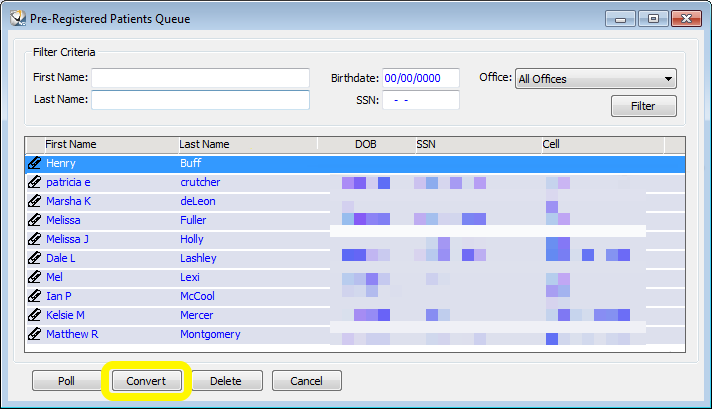Select the first name Marsha K

(x=69, y=201)
